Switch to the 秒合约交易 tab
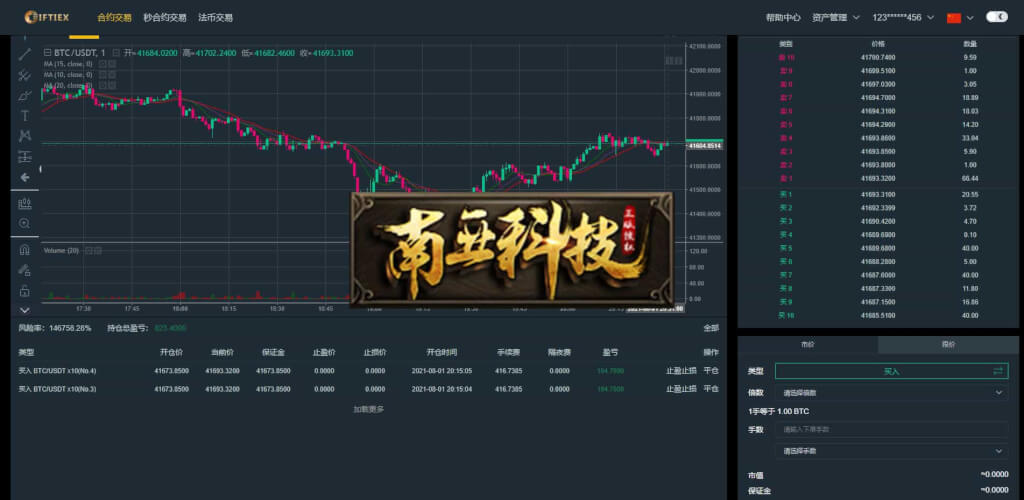 (x=165, y=18)
